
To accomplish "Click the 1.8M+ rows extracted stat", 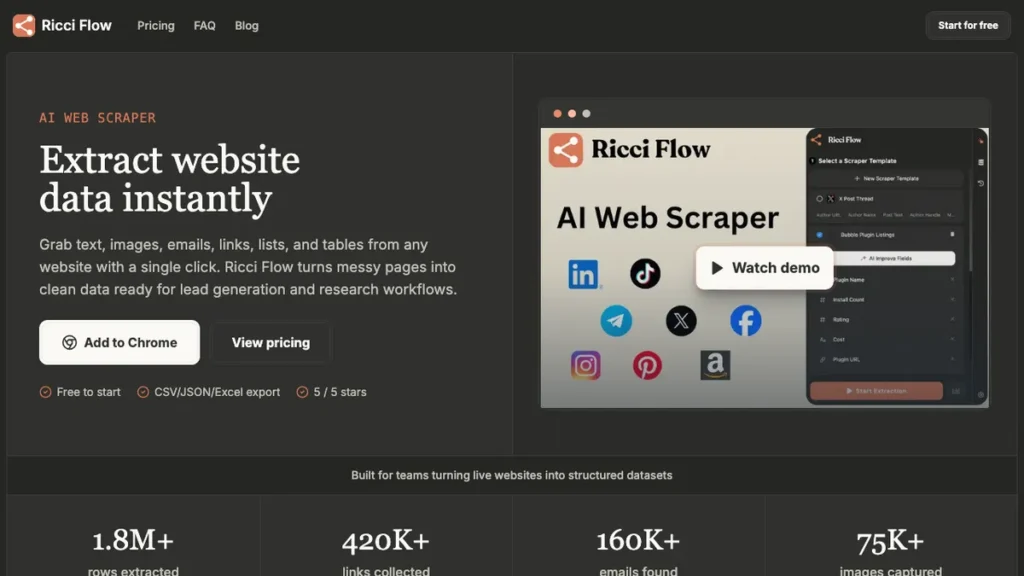I will click(x=133, y=552).
